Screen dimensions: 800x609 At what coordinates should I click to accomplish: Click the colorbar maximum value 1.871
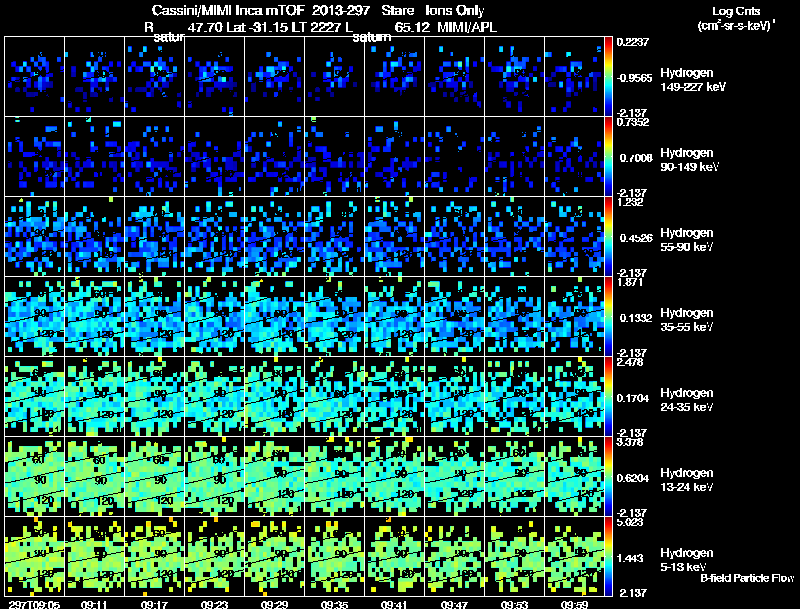(630, 282)
